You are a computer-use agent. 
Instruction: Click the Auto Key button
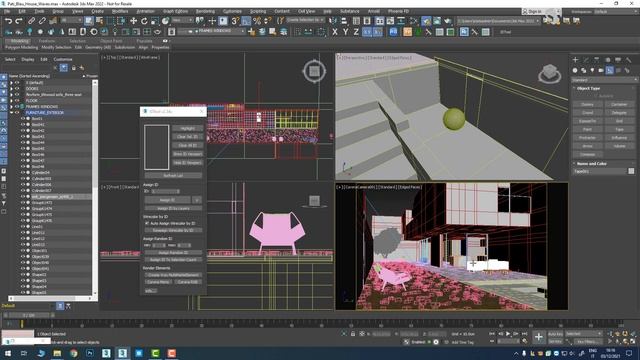tap(555, 334)
